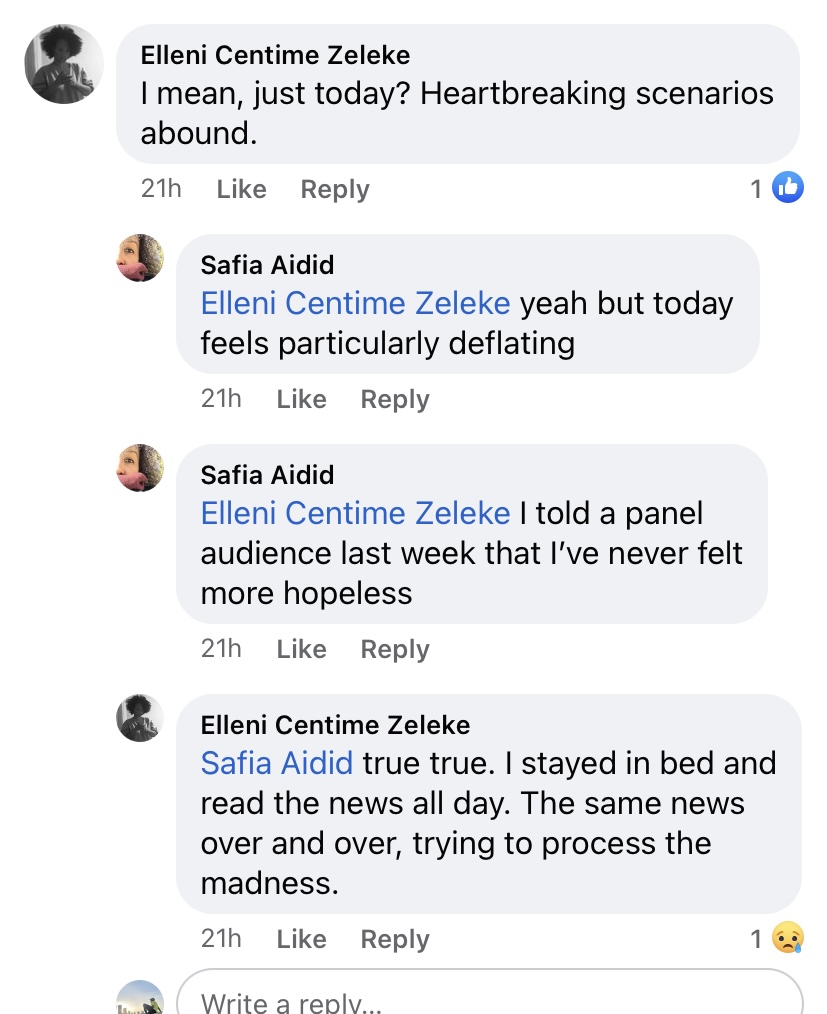This screenshot has width=827, height=1014.
Task: Open Safia Aidid's avatar on 'deflating' reply
Action: (x=140, y=258)
